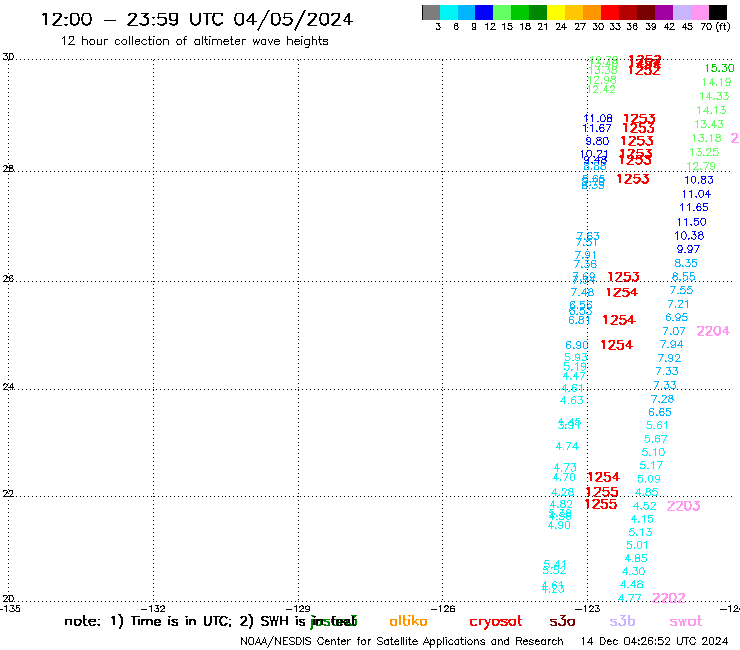
Task: Click the 4.15 wave height reading
Action: (x=642, y=519)
